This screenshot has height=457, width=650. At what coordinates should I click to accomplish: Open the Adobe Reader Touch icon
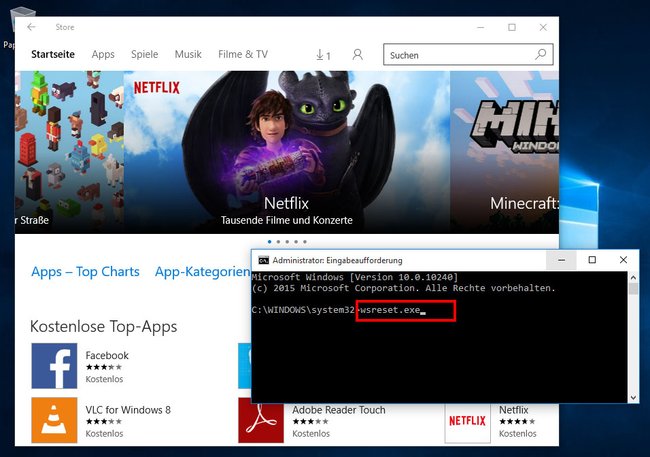click(261, 423)
